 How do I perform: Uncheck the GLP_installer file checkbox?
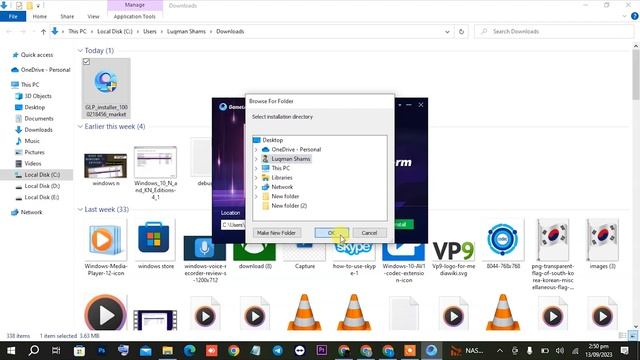(x=86, y=62)
